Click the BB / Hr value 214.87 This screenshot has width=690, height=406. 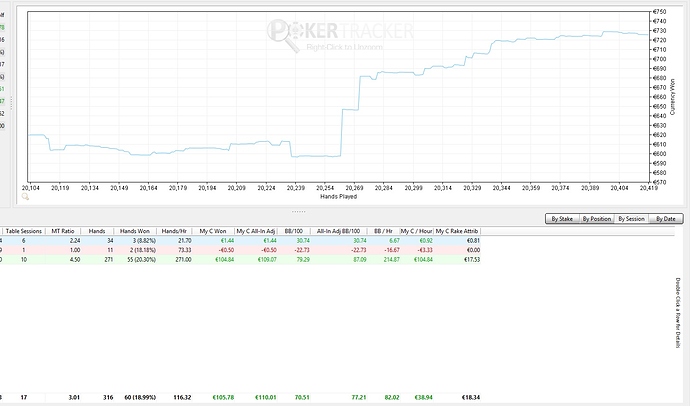(392, 260)
